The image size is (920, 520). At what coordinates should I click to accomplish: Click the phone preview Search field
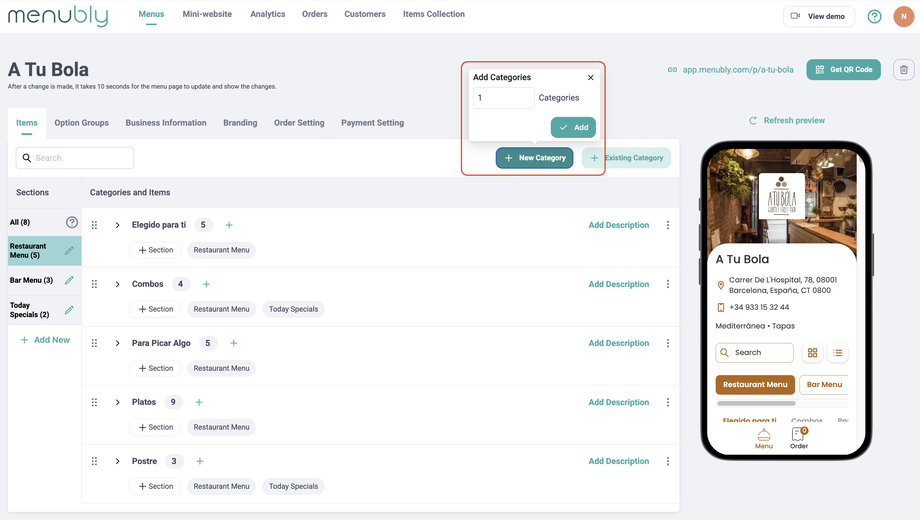pos(755,353)
